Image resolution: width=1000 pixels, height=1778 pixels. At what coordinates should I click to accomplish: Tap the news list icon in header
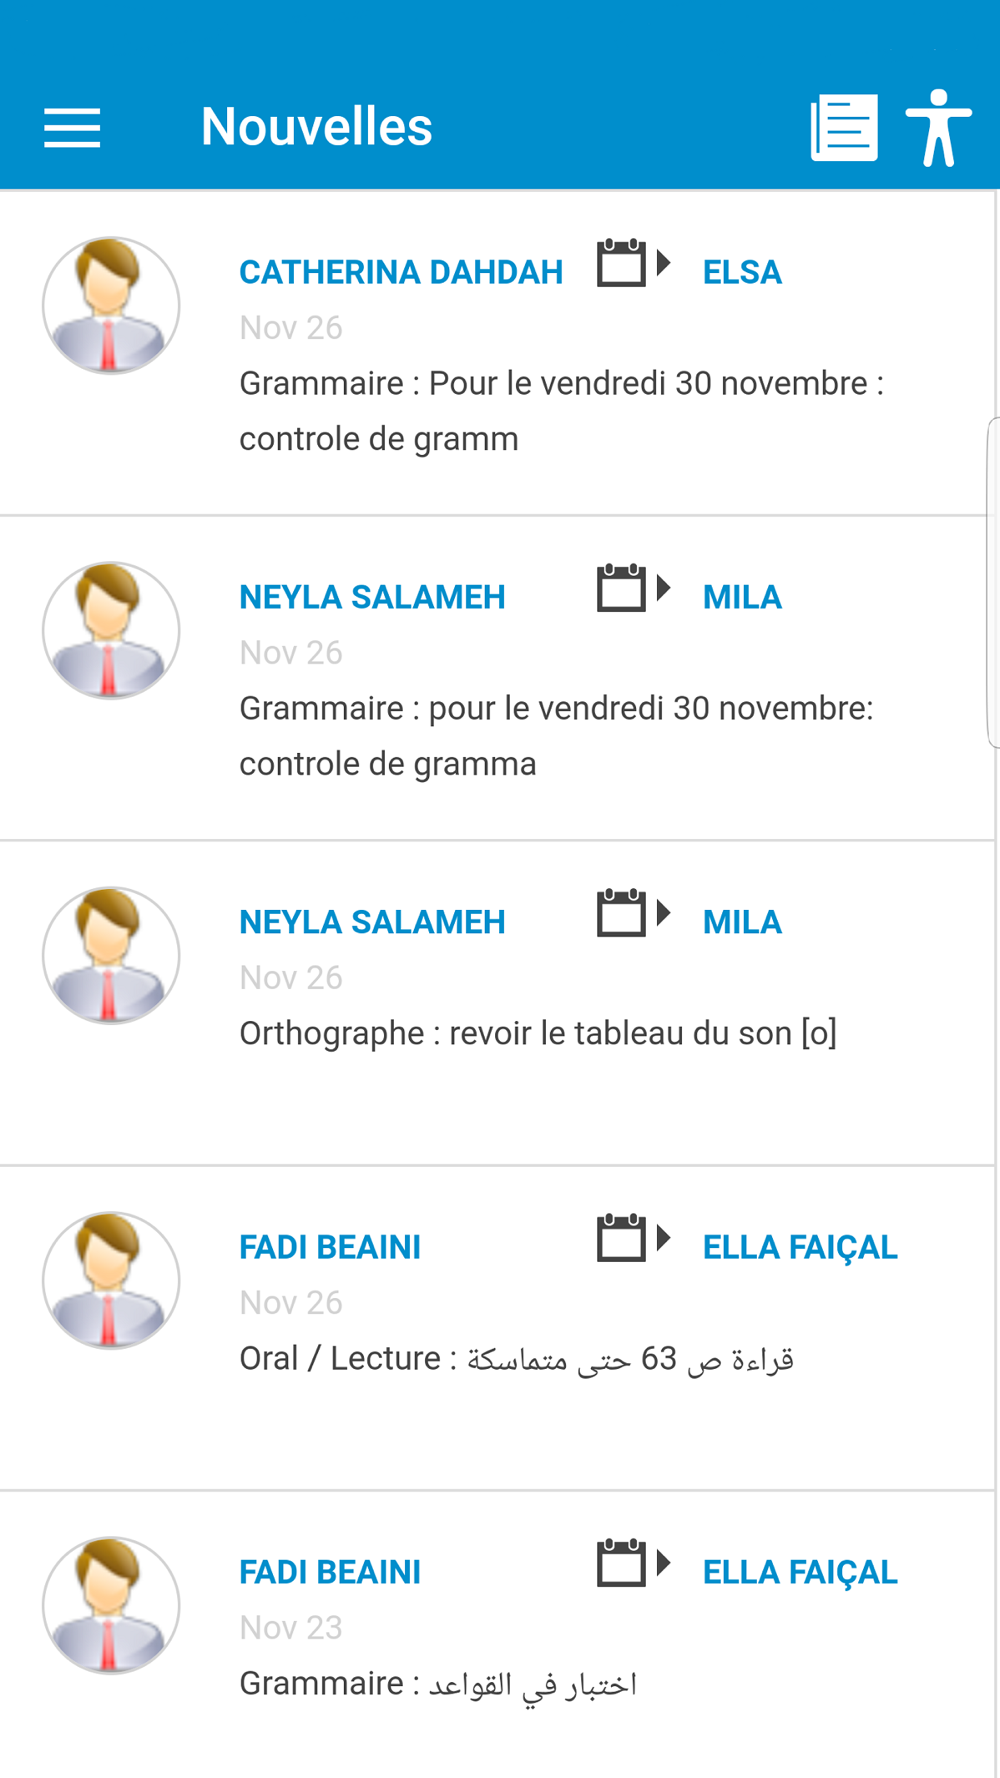[844, 128]
